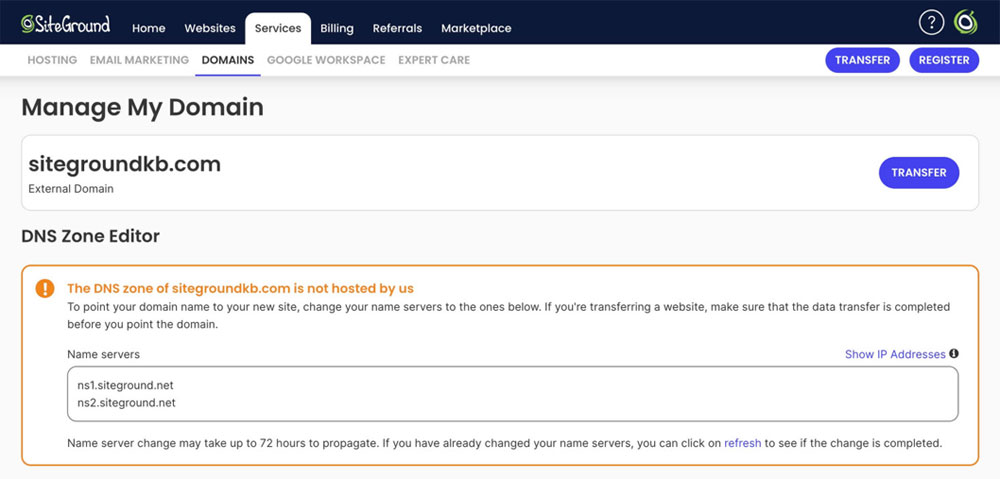The width and height of the screenshot is (1000, 479).
Task: Navigate to the Billing section
Action: pyautogui.click(x=337, y=28)
